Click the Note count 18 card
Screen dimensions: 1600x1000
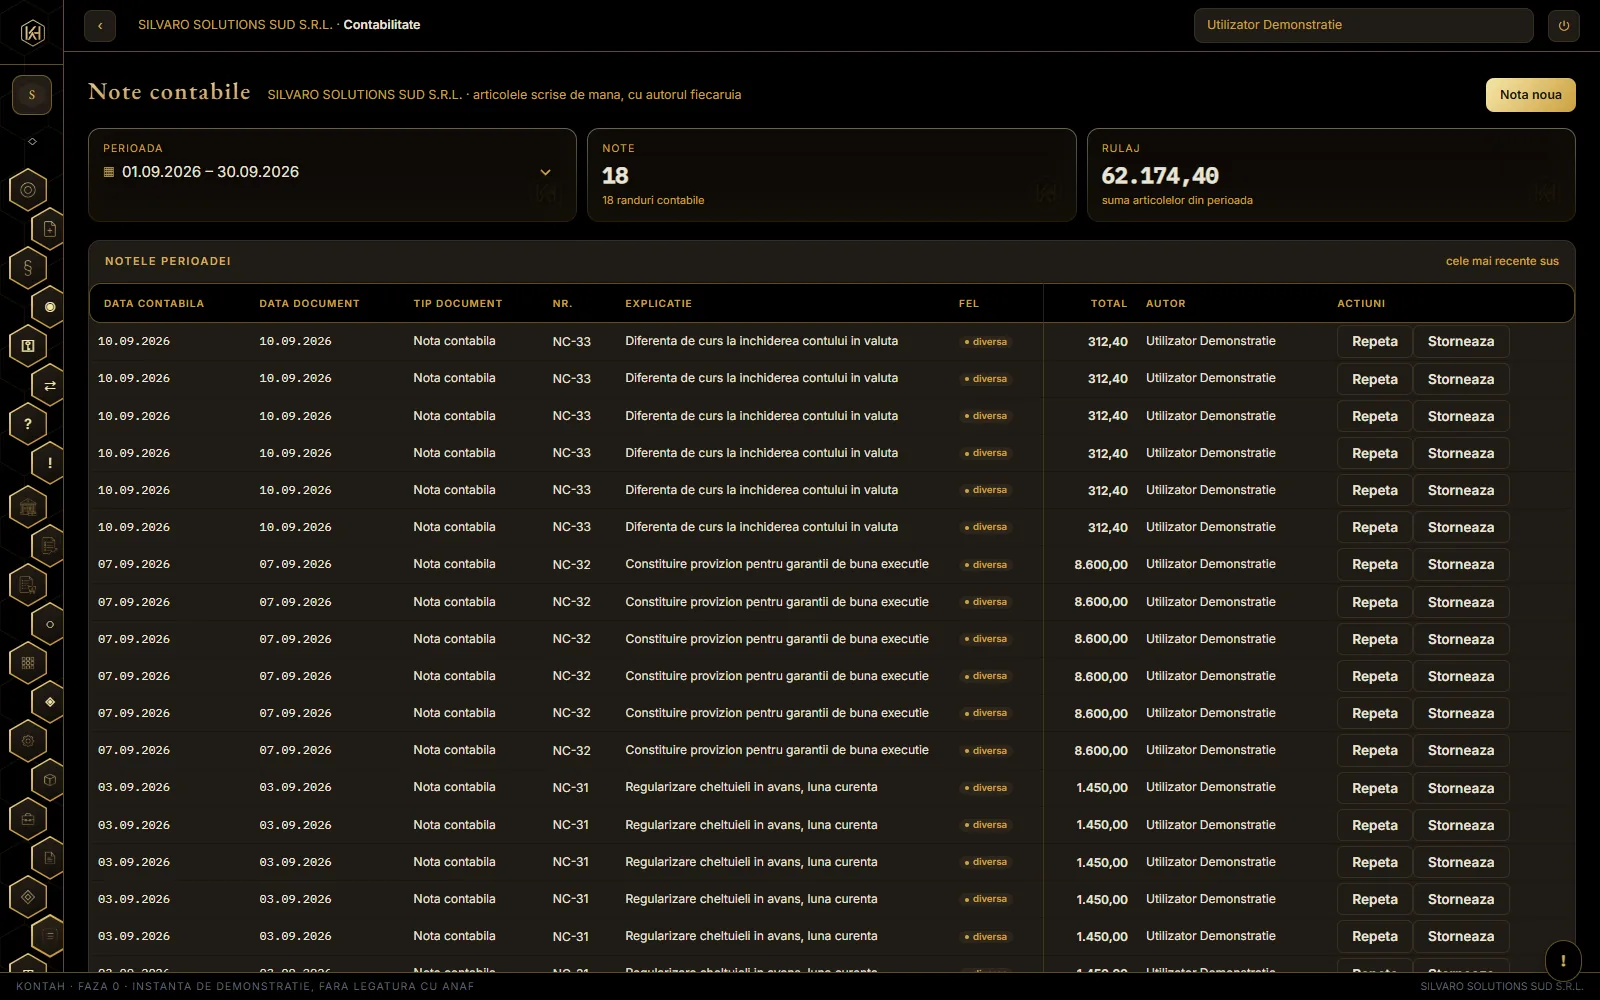[832, 175]
